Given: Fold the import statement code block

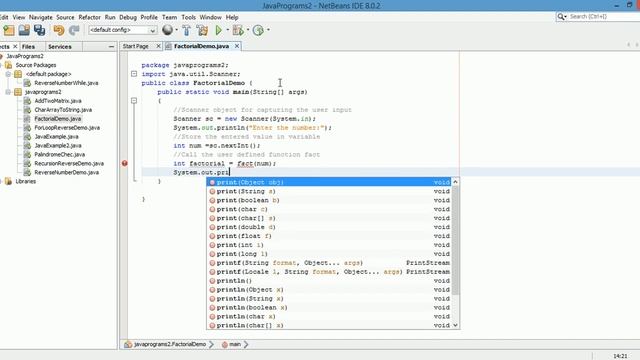Looking at the screenshot, I should click(x=134, y=74).
